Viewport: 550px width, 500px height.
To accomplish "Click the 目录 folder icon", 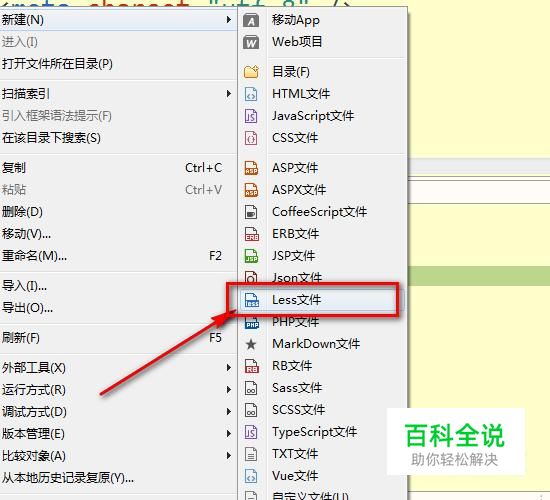I will click(x=251, y=72).
